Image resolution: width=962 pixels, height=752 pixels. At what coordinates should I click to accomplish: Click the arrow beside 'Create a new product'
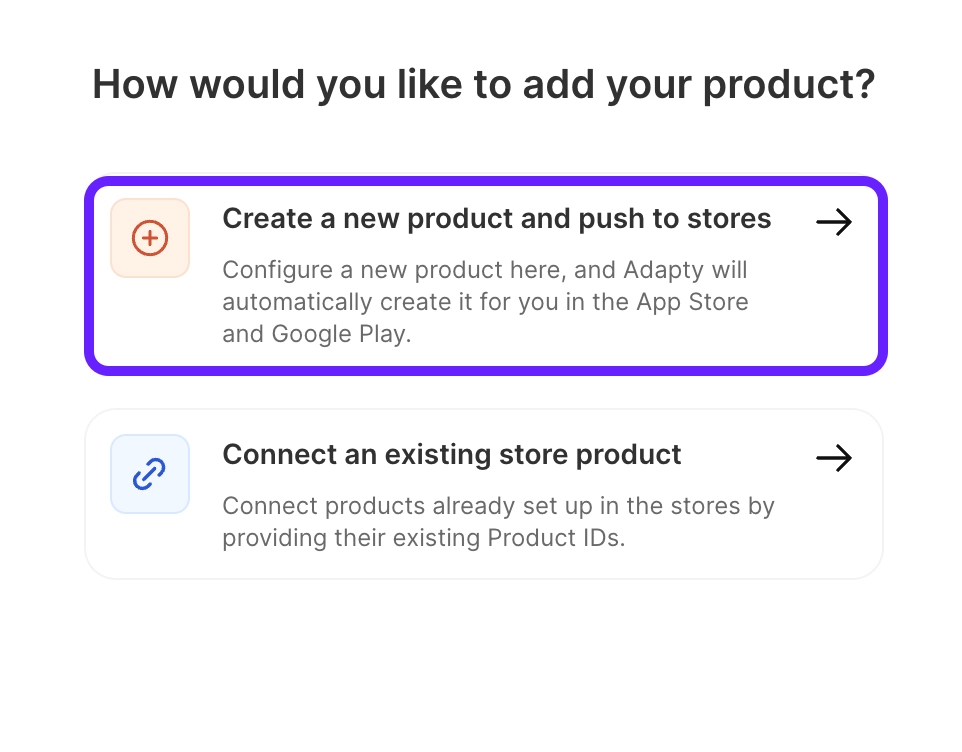(x=833, y=222)
